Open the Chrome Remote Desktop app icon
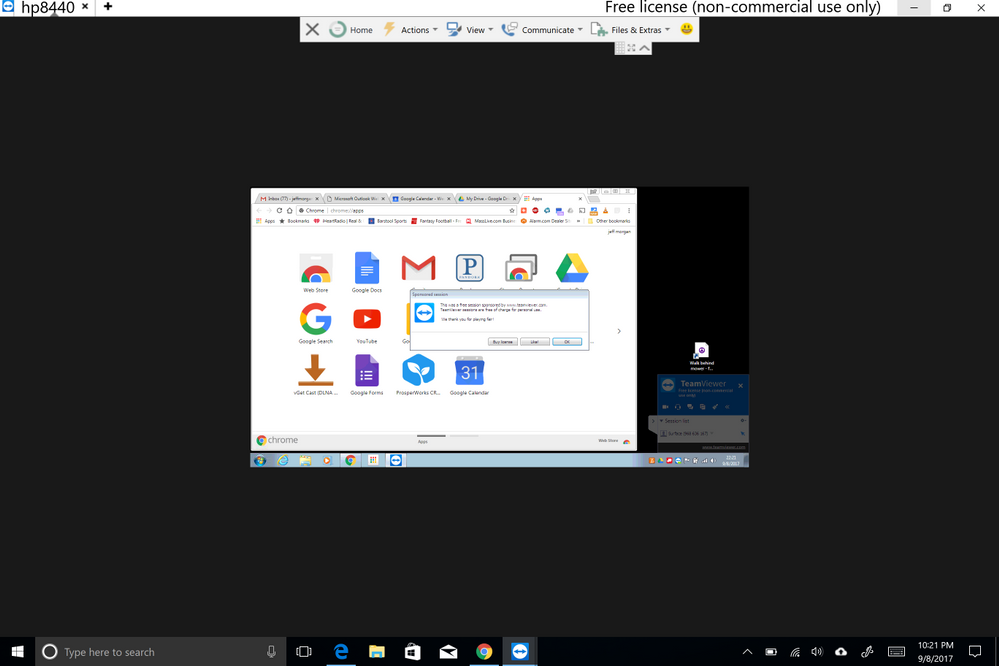 [x=521, y=268]
